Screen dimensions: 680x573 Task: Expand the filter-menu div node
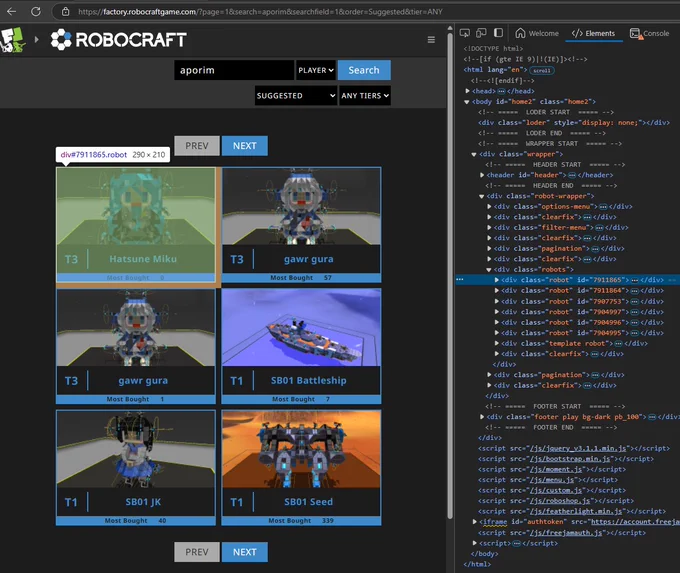pyautogui.click(x=489, y=228)
